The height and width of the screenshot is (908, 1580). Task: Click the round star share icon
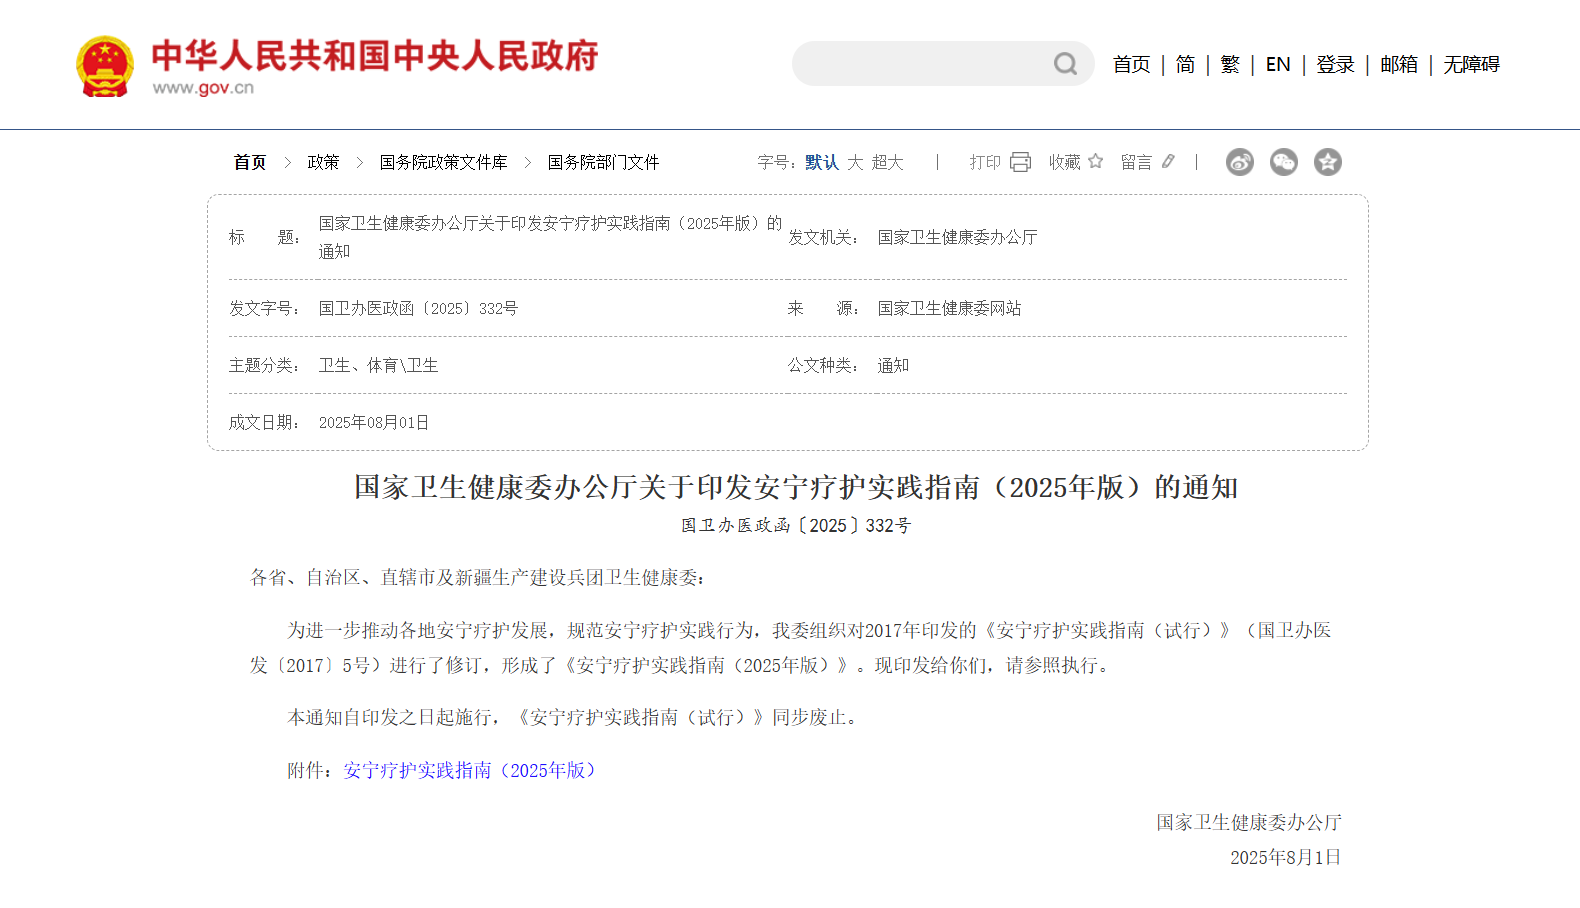pos(1328,162)
